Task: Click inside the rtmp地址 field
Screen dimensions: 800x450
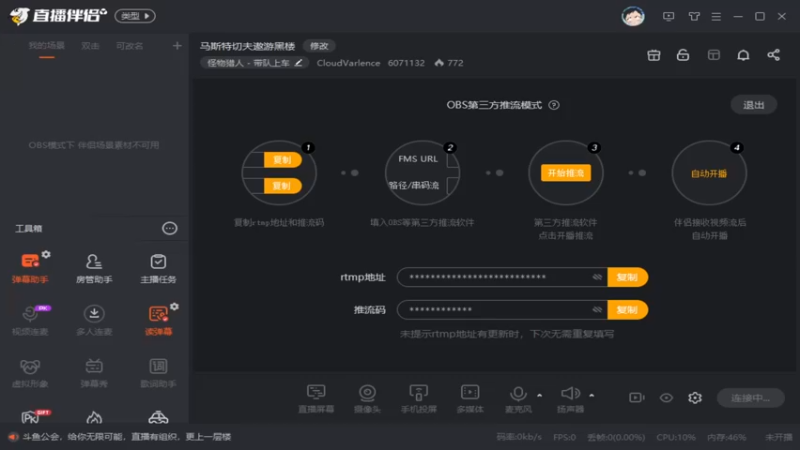Action: pos(502,277)
